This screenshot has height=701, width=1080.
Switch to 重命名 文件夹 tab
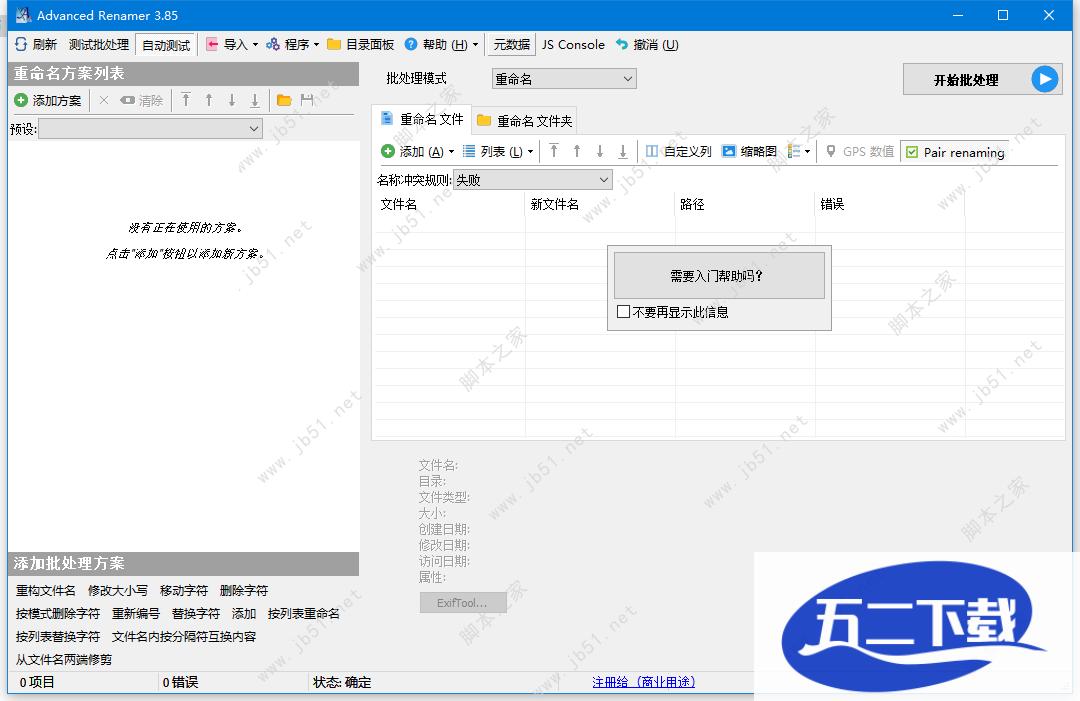click(x=525, y=121)
